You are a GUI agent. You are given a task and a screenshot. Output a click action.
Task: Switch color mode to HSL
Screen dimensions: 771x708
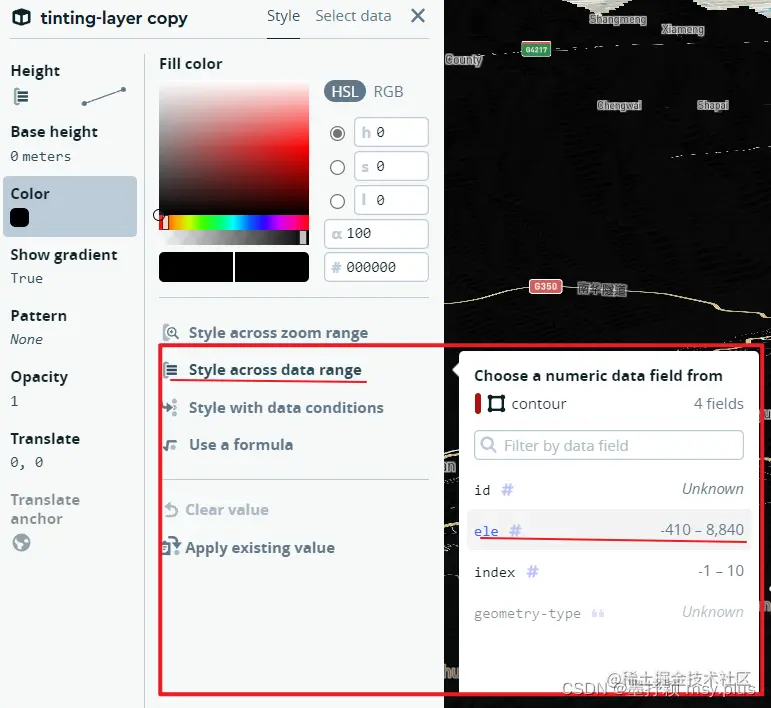tap(344, 91)
